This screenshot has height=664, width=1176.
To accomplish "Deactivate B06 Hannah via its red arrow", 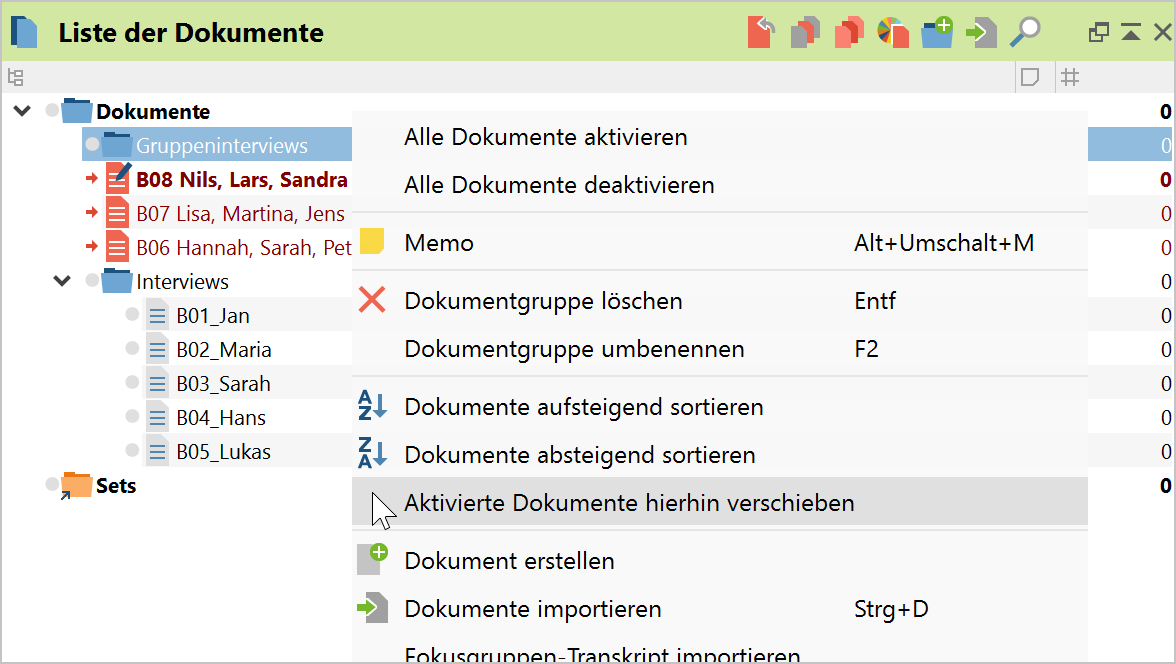I will click(92, 246).
